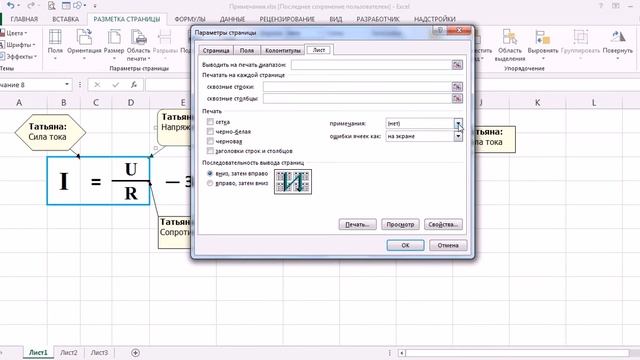Switch to sheet Лист2

[69, 353]
